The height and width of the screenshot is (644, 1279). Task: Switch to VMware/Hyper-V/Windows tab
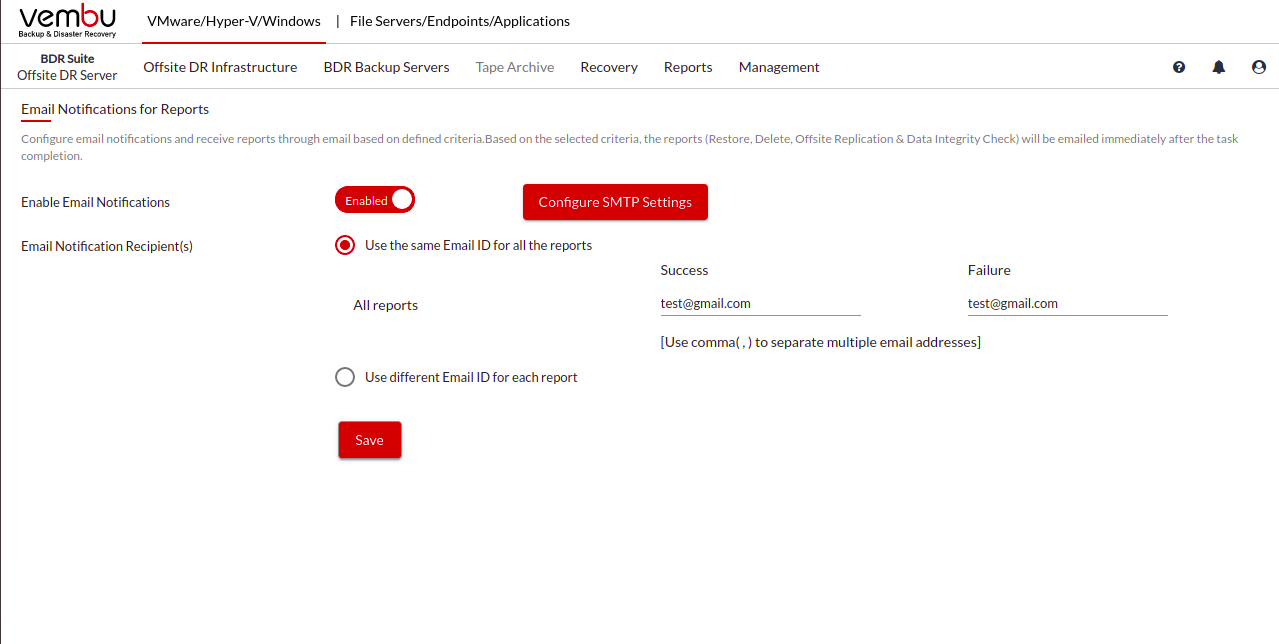click(x=234, y=21)
